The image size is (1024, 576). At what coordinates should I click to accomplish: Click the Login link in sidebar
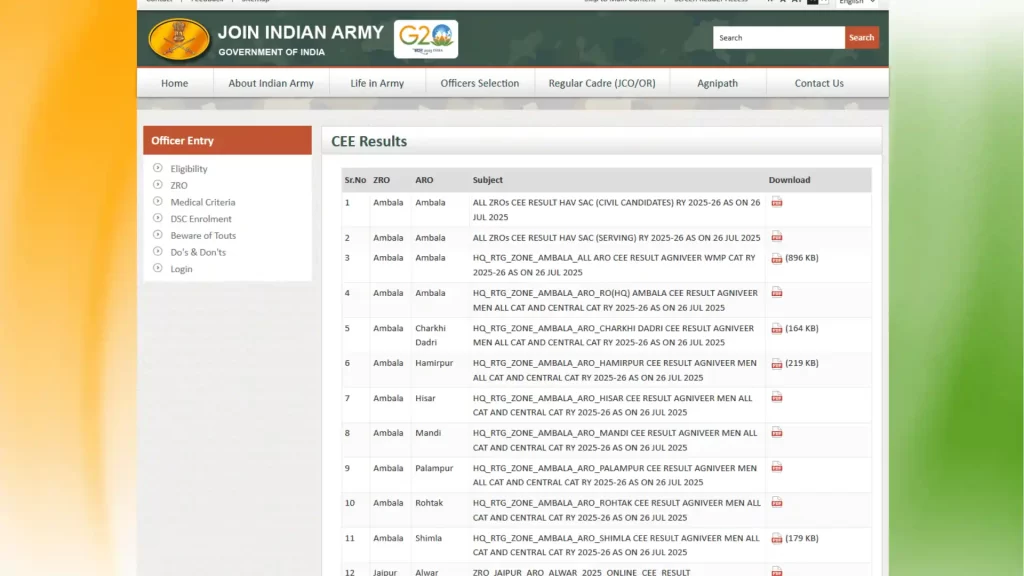point(181,269)
